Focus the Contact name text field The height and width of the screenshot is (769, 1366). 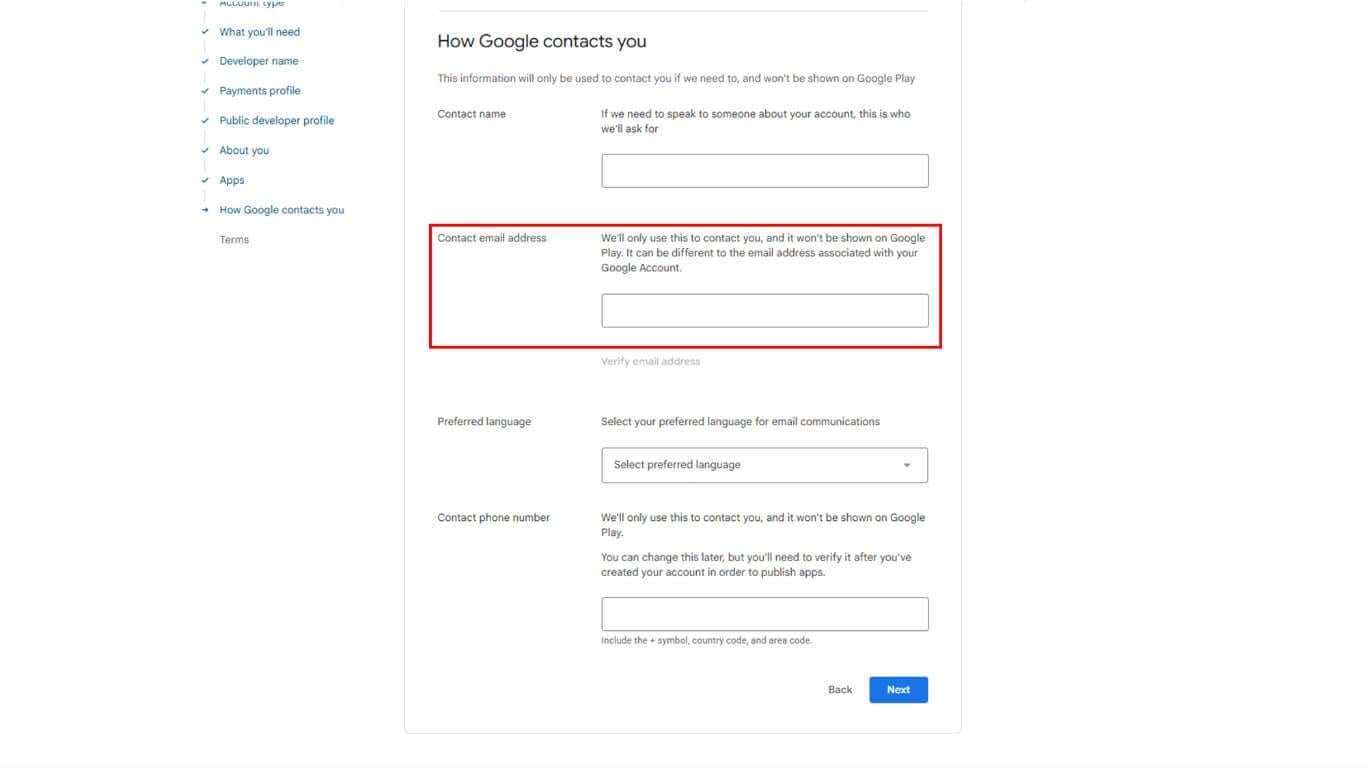pos(764,171)
